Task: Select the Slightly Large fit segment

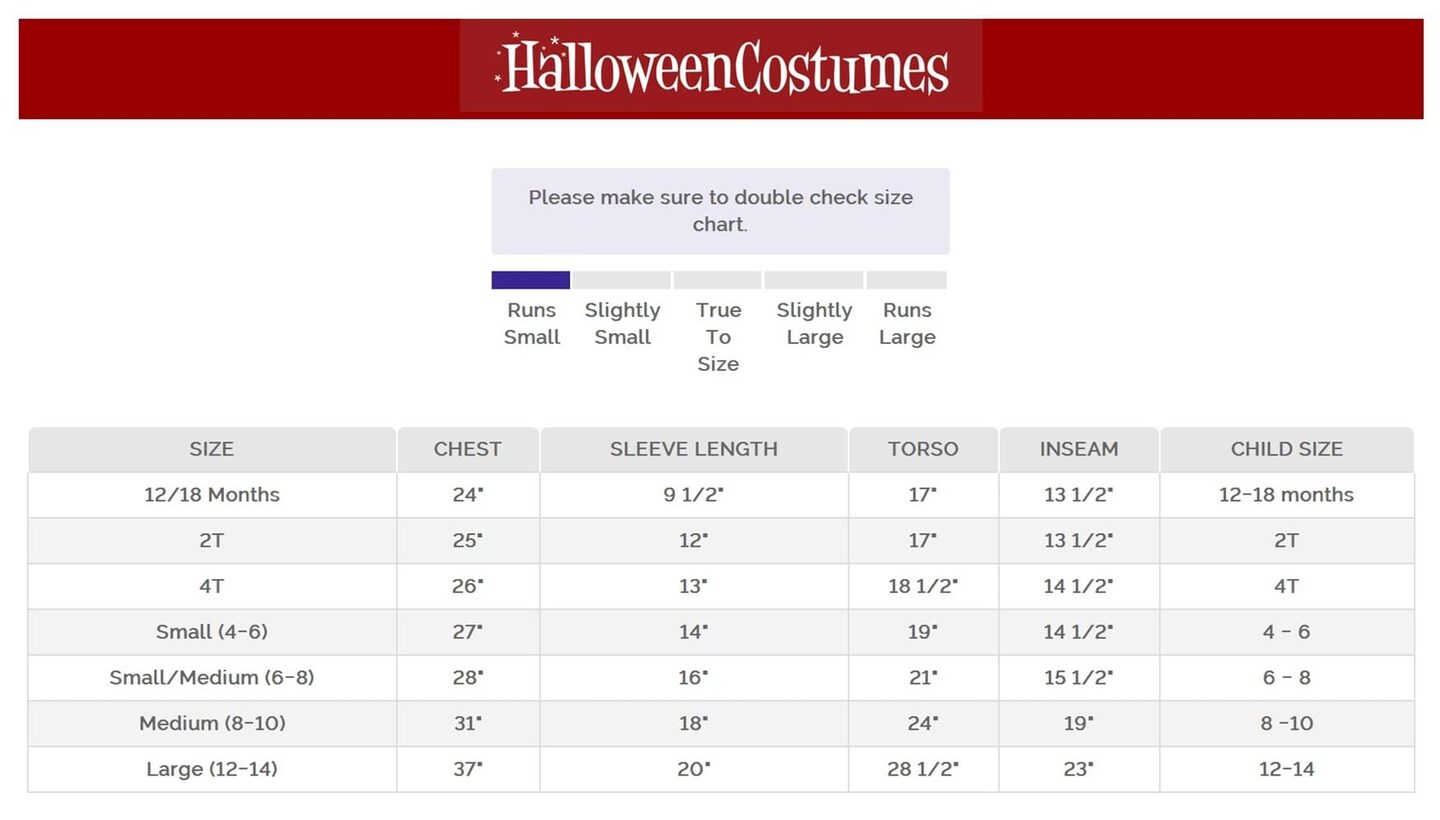Action: coord(813,280)
